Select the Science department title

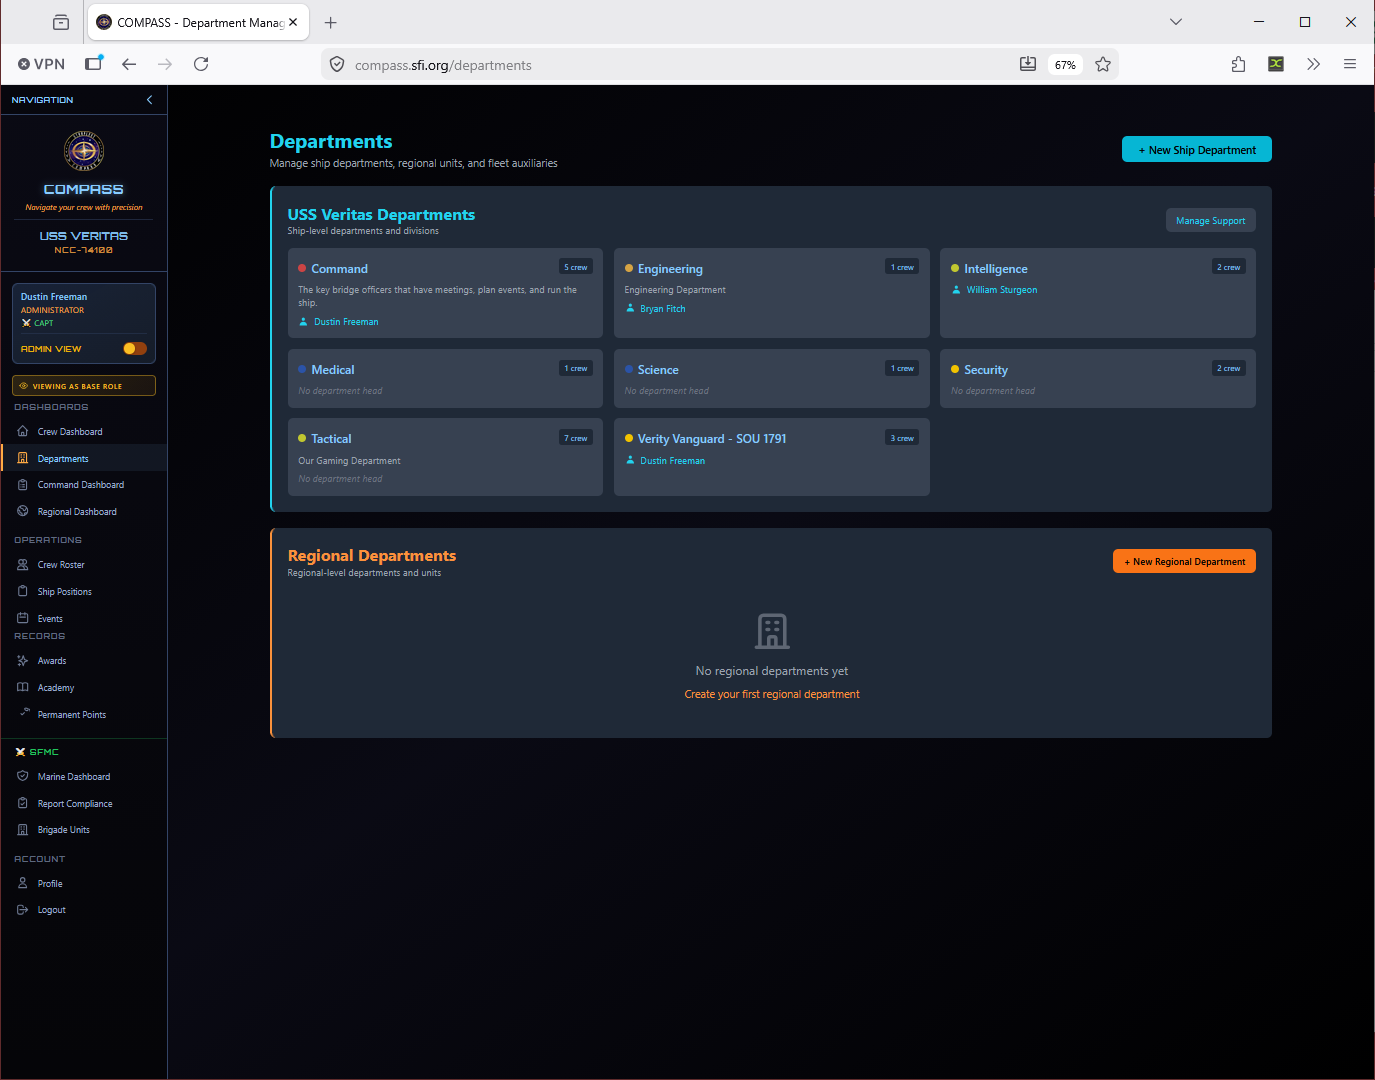point(658,370)
